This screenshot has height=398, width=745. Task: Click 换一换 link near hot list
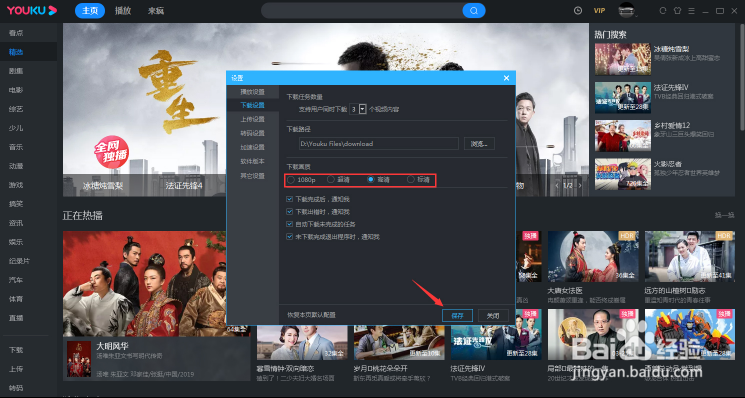pyautogui.click(x=725, y=215)
